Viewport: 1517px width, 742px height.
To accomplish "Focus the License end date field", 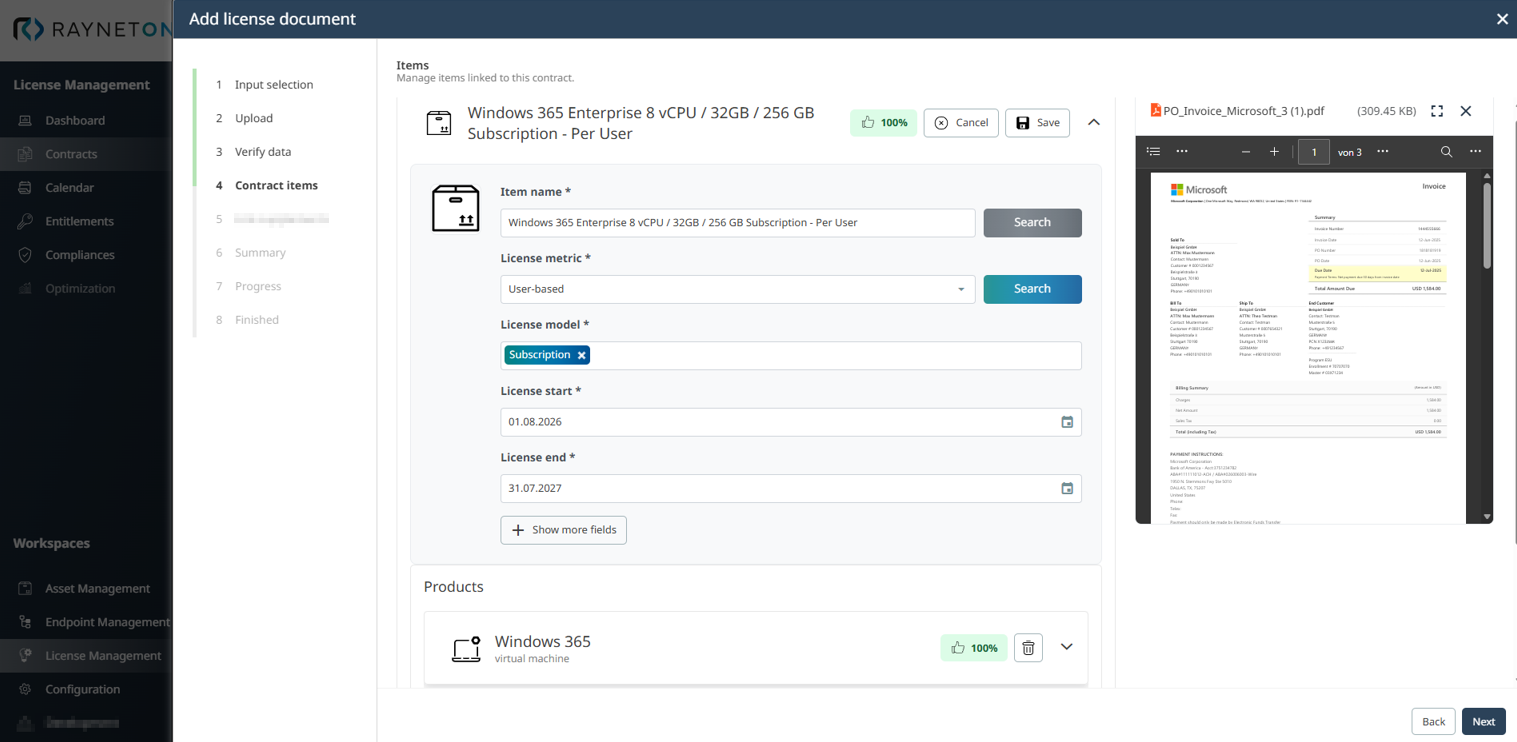I will 791,488.
